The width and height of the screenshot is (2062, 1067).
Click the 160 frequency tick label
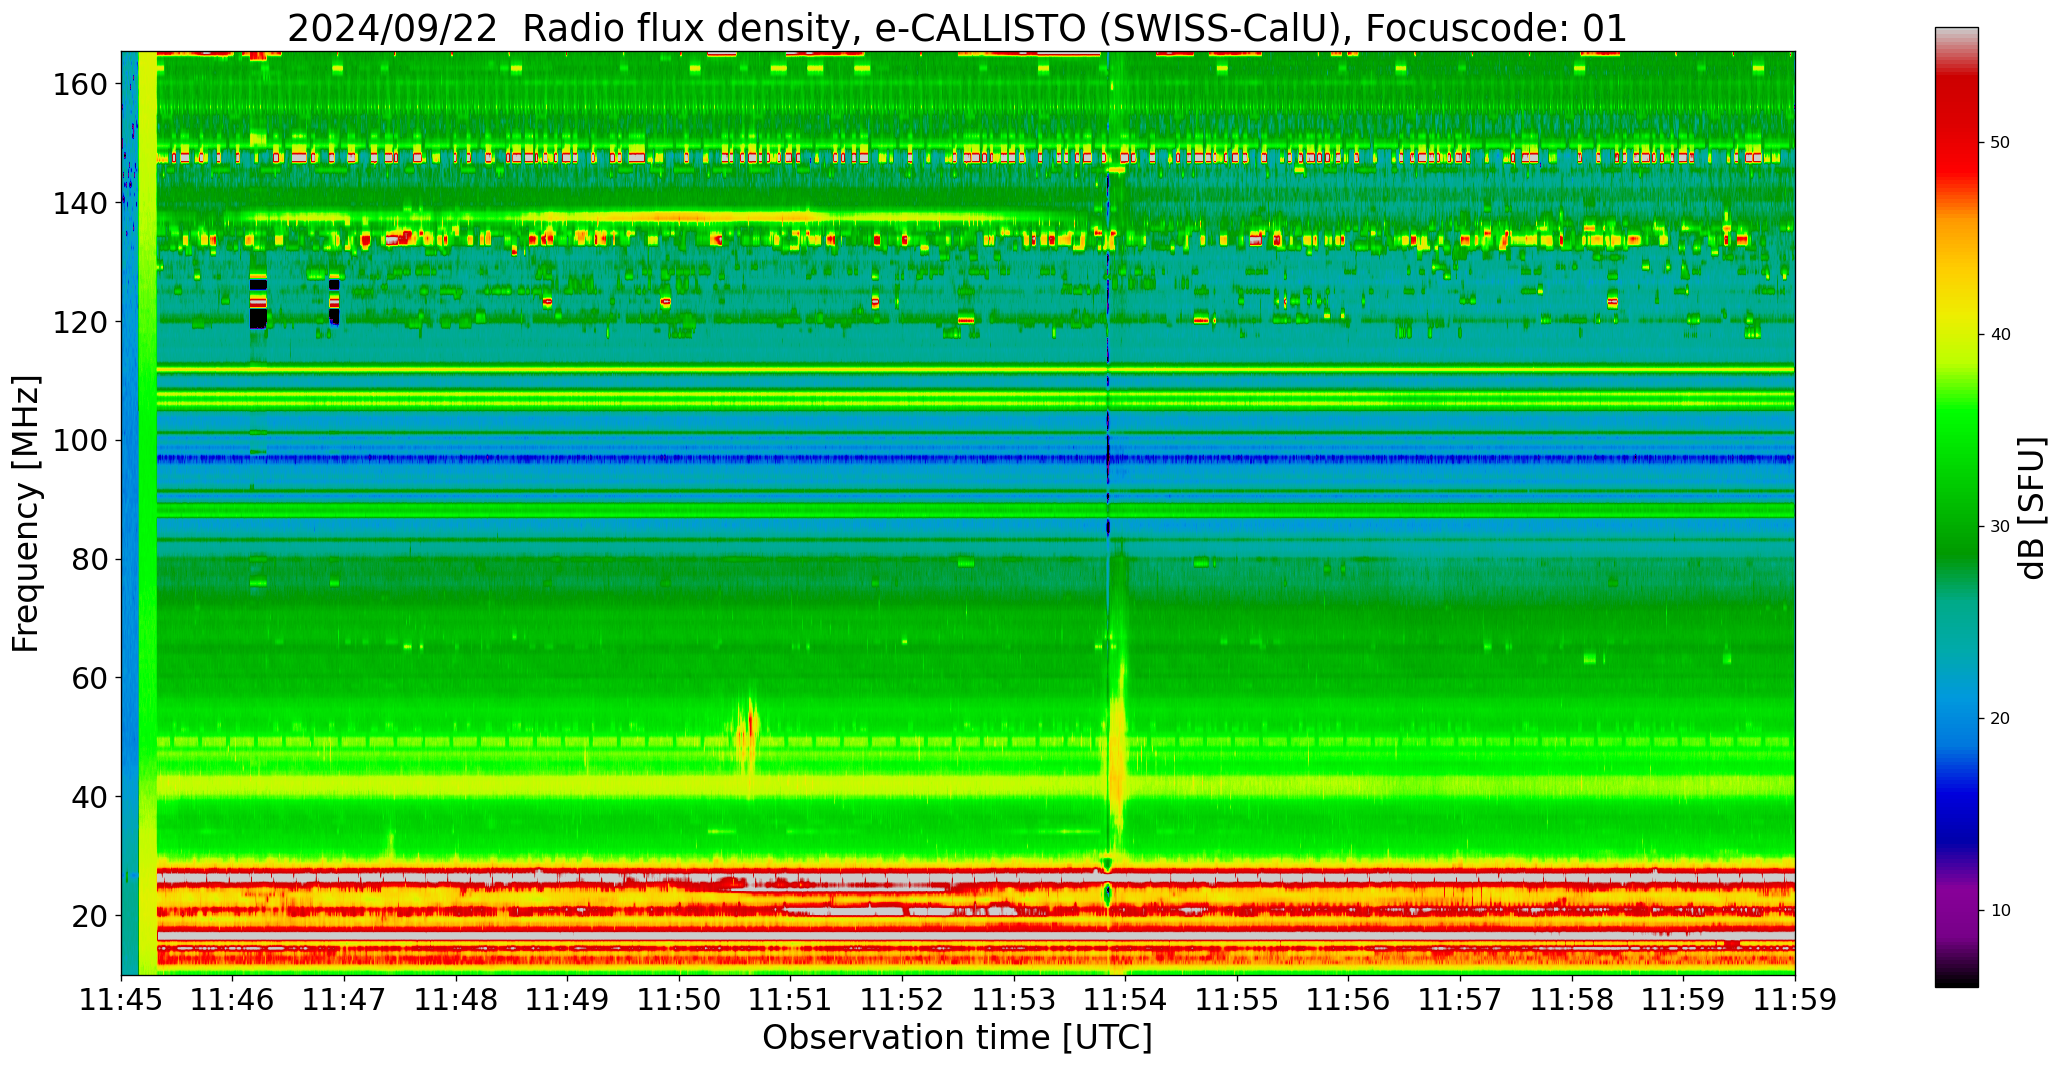(x=80, y=84)
